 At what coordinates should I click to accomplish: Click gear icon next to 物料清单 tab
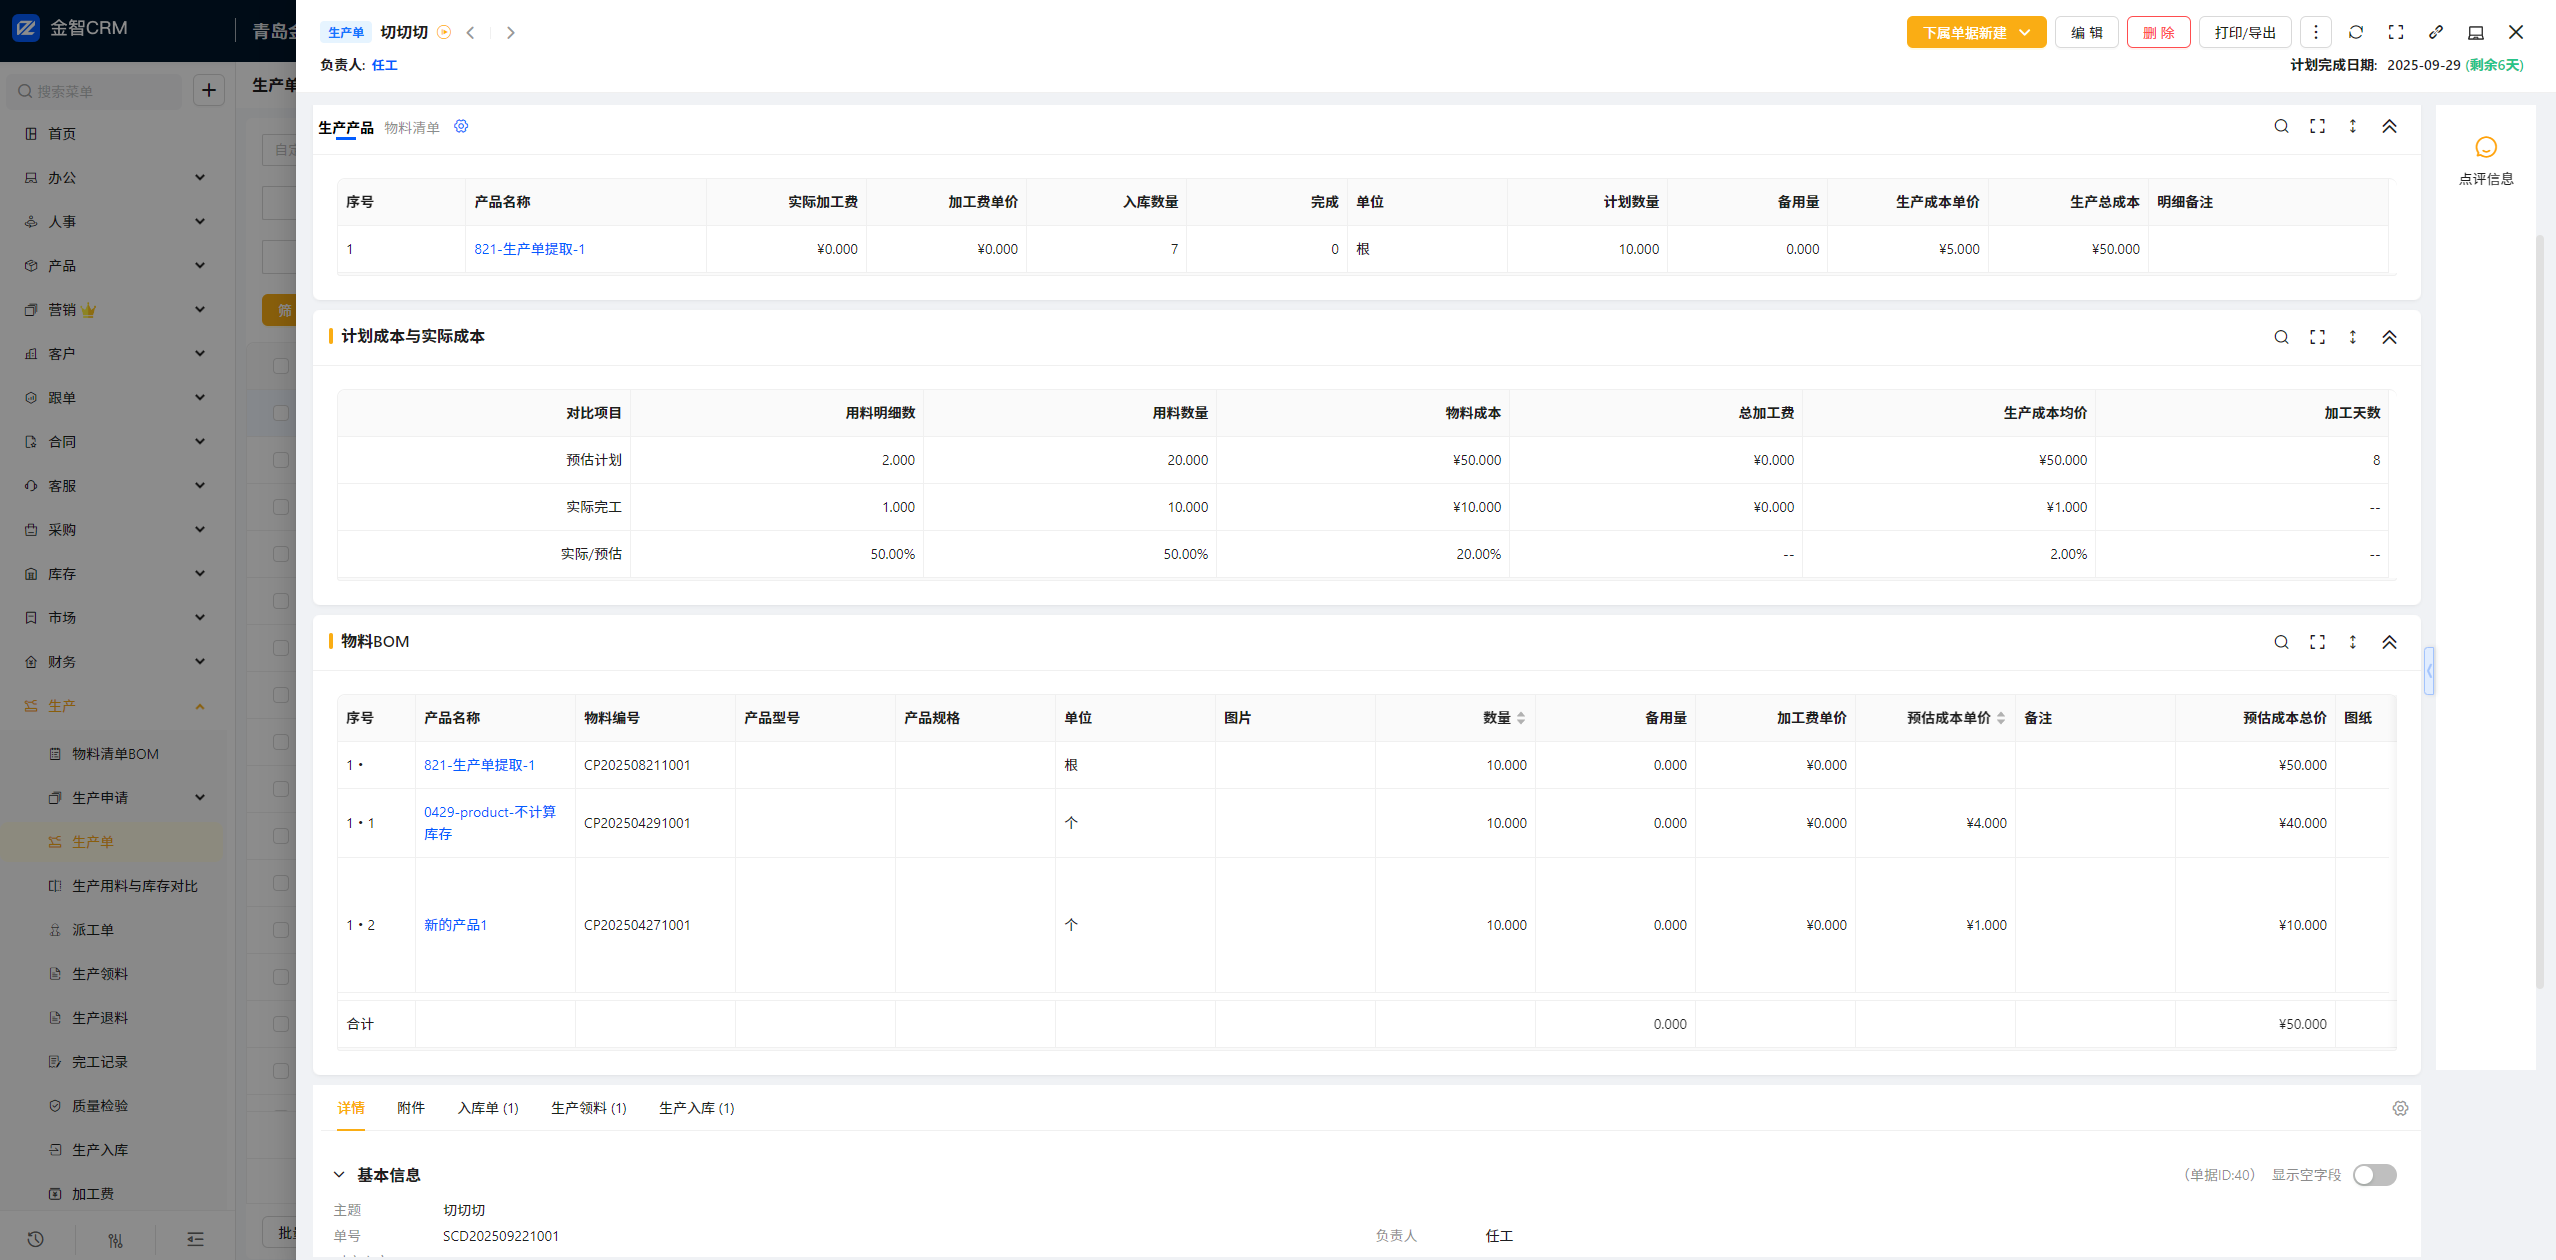(461, 127)
